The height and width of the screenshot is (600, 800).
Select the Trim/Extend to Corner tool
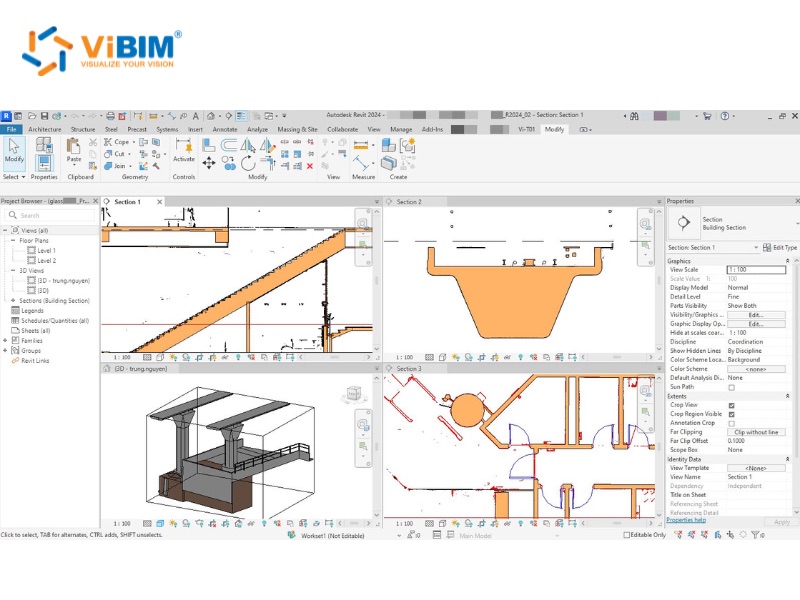click(x=268, y=163)
